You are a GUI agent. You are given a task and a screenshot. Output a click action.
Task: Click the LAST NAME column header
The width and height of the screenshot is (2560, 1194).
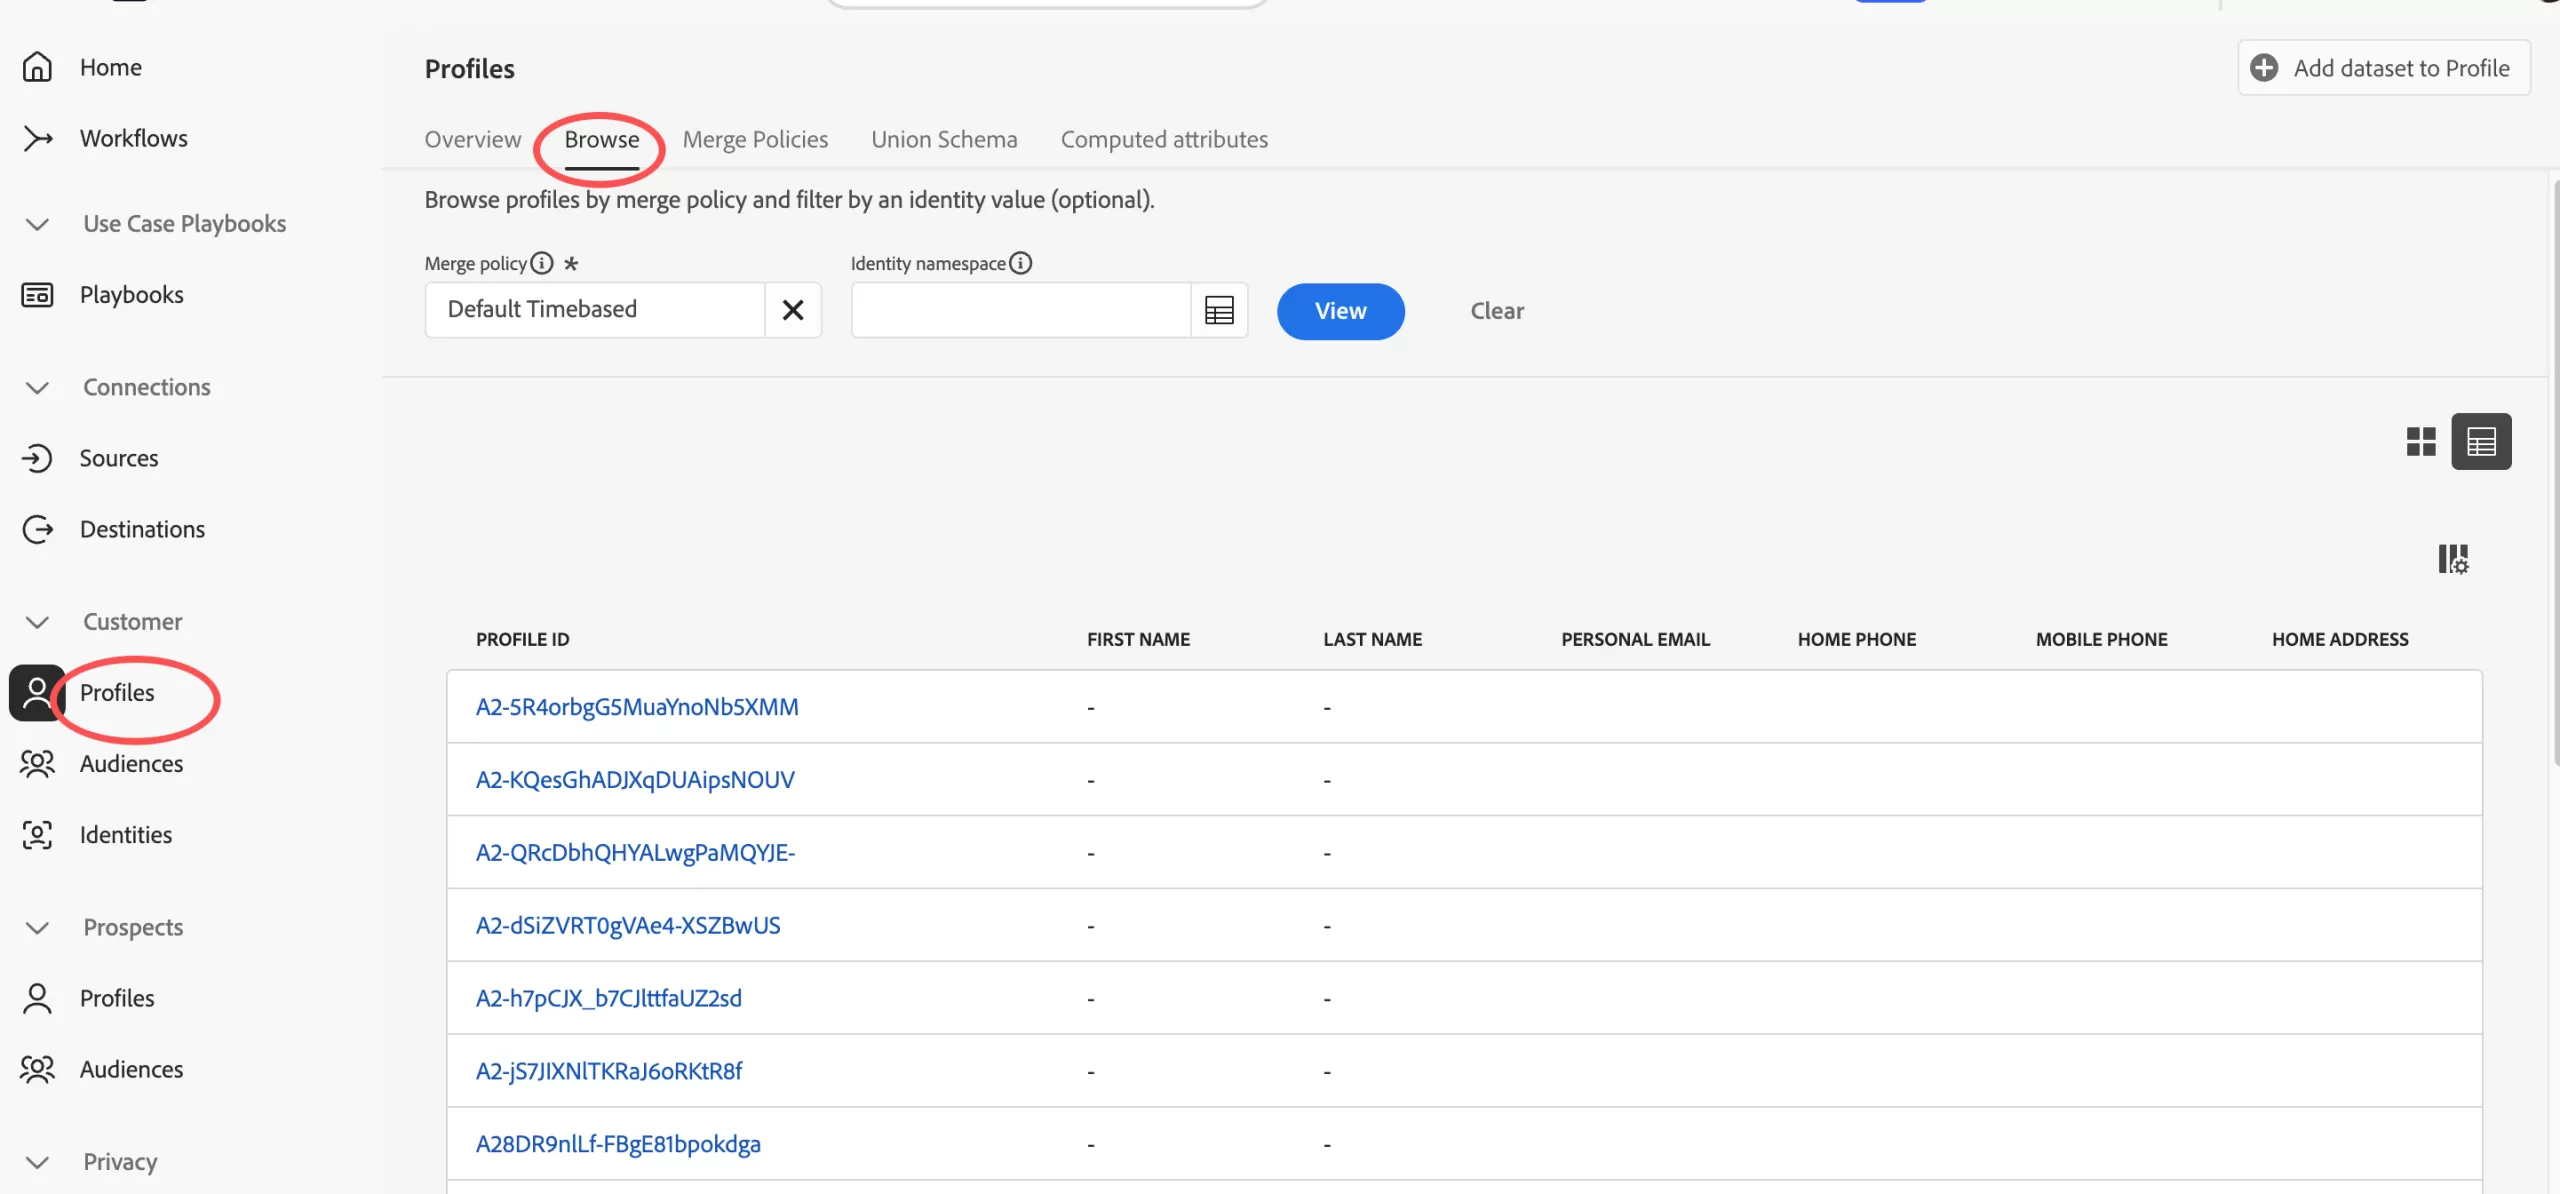coord(1372,639)
